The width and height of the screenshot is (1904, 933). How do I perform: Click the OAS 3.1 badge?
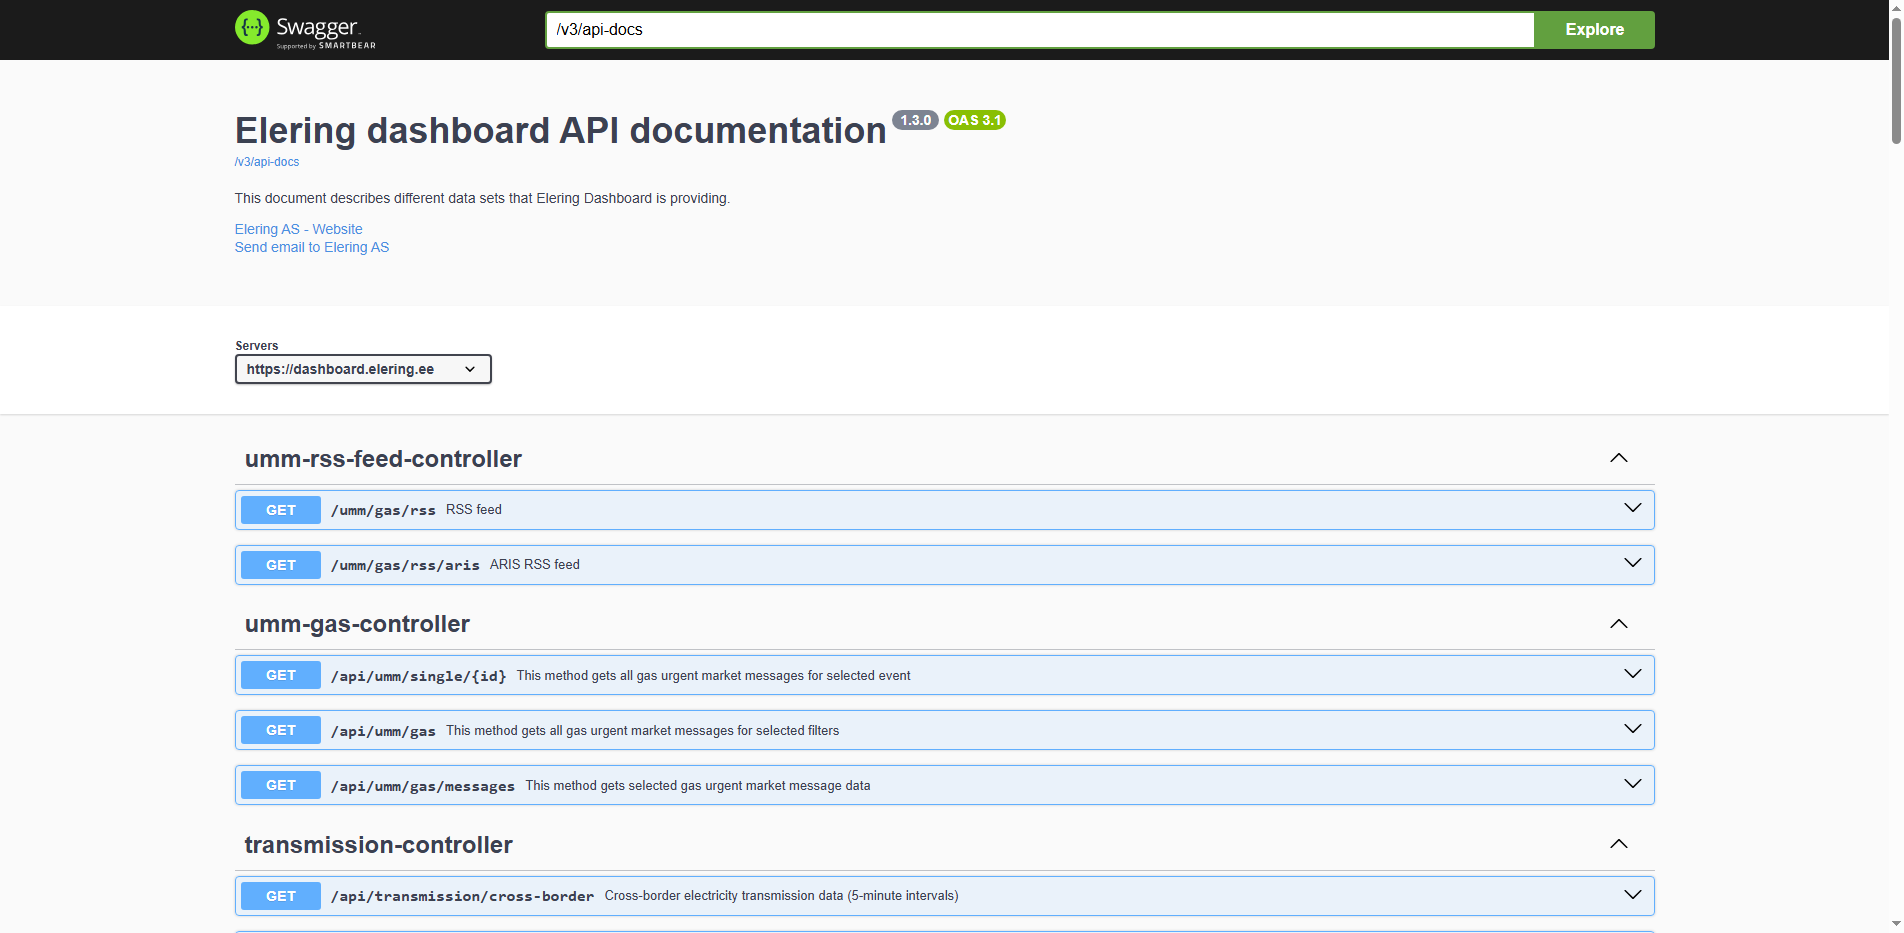[x=974, y=120]
